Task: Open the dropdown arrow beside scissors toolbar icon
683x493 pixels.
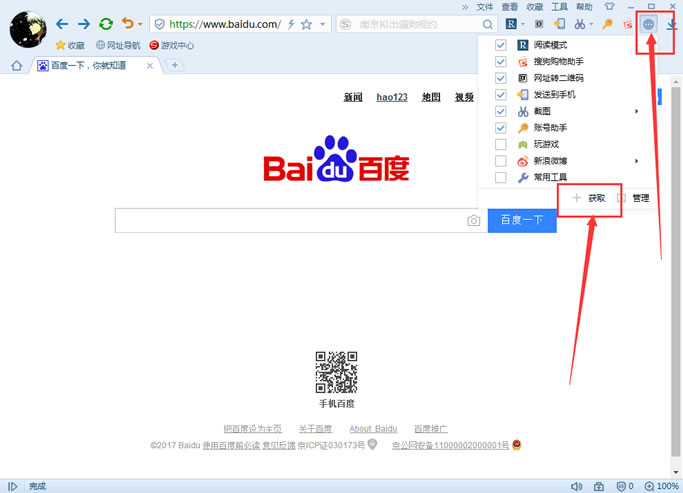Action: 591,24
